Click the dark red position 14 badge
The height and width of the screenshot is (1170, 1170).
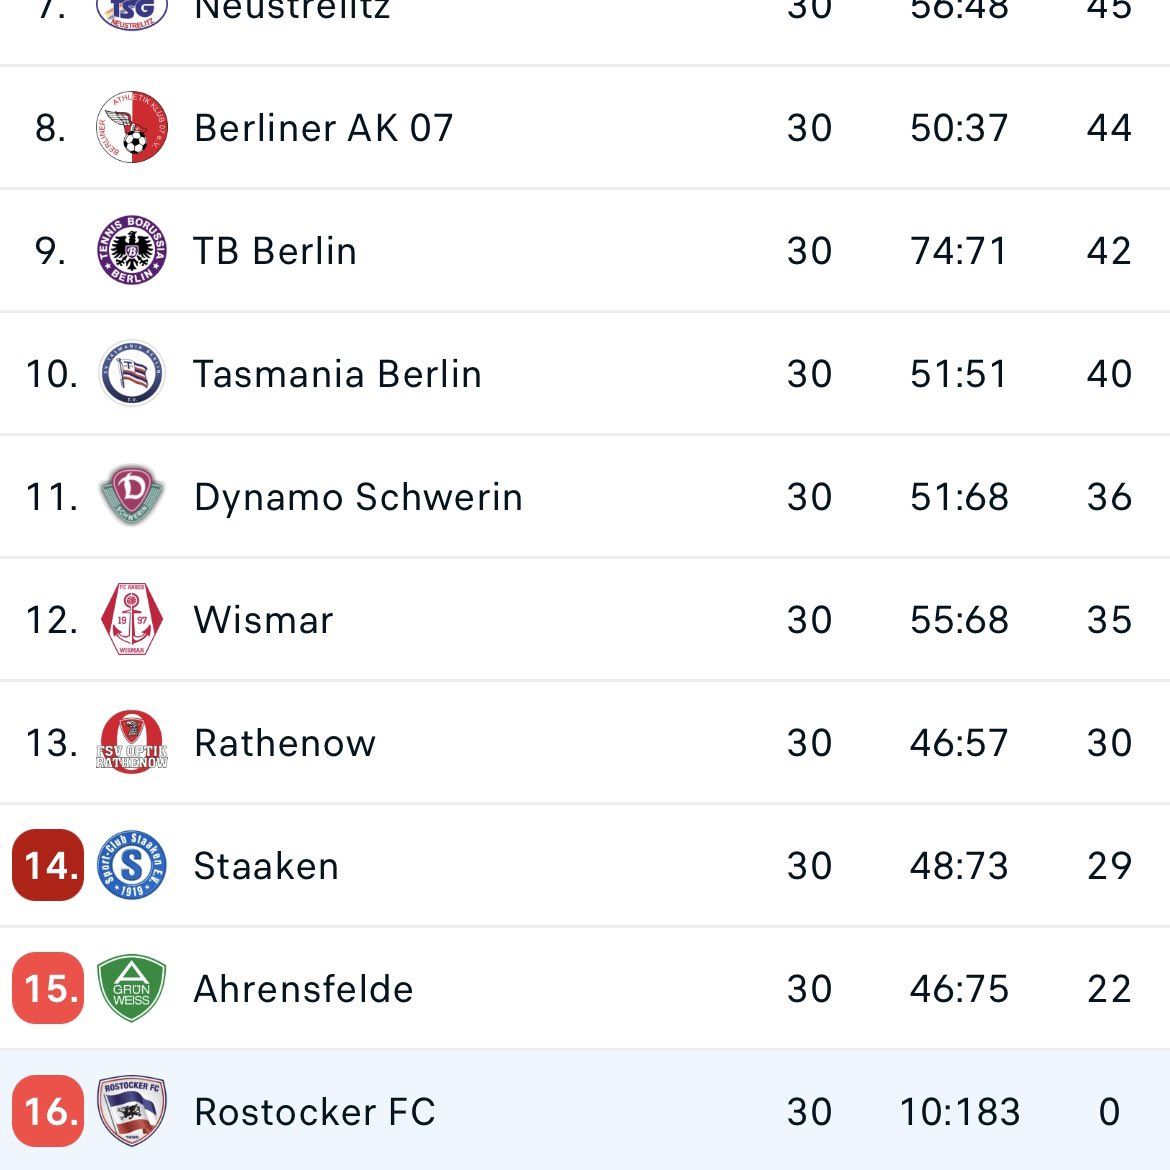point(48,865)
